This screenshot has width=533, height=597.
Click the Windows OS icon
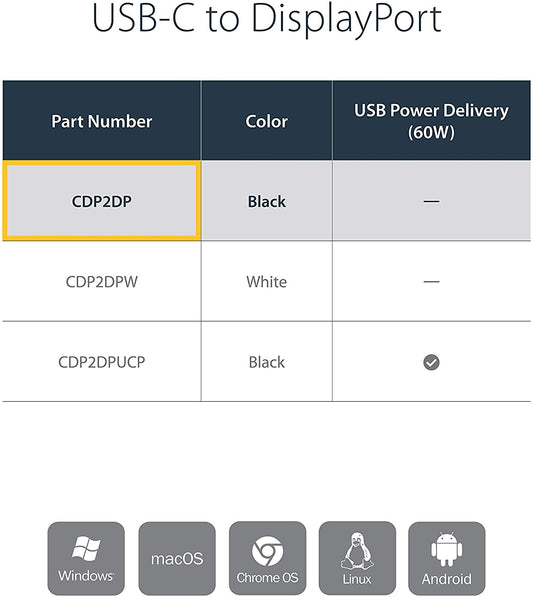click(86, 558)
